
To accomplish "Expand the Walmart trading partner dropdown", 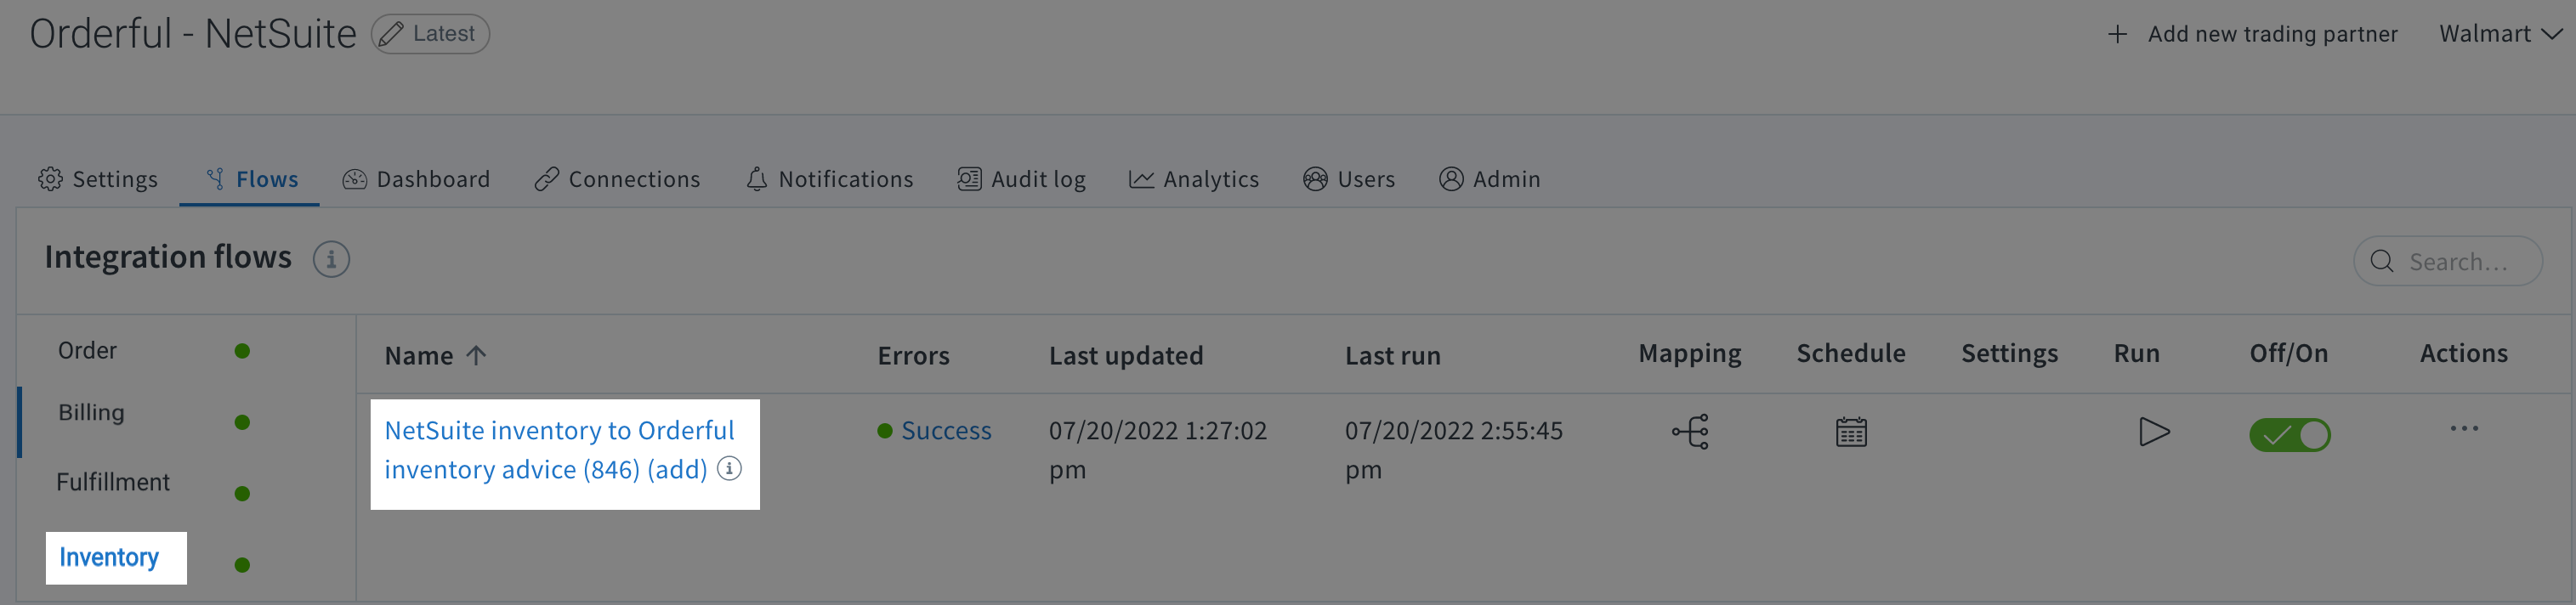I will tap(2500, 34).
